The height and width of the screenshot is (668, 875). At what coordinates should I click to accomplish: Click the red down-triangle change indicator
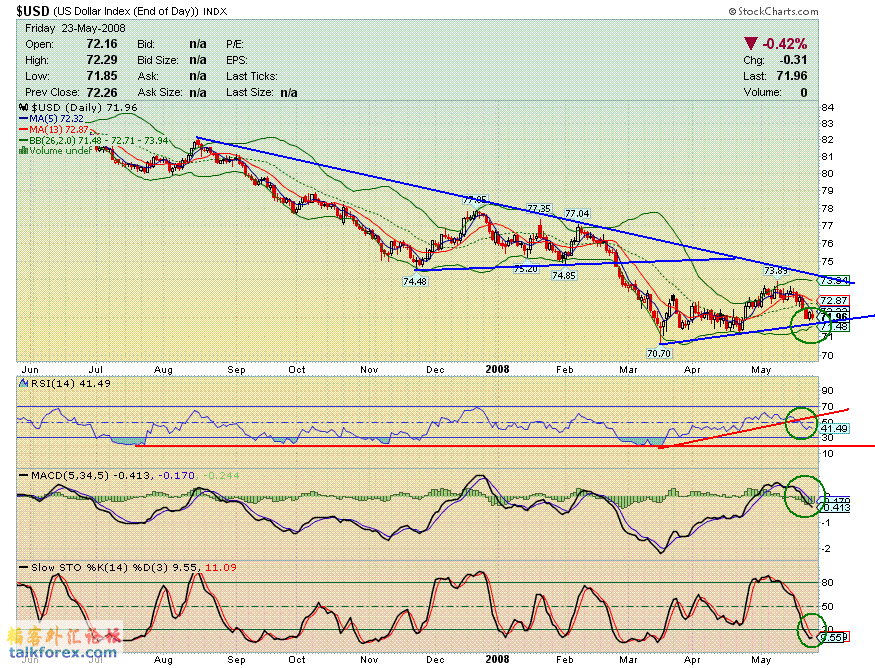pos(751,44)
